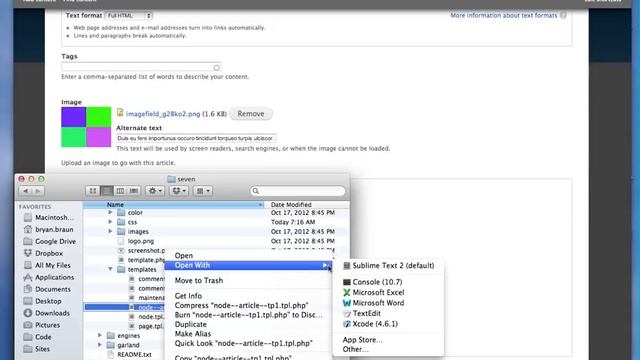The image size is (640, 360).
Task: Expand the images folder
Action: (110, 231)
